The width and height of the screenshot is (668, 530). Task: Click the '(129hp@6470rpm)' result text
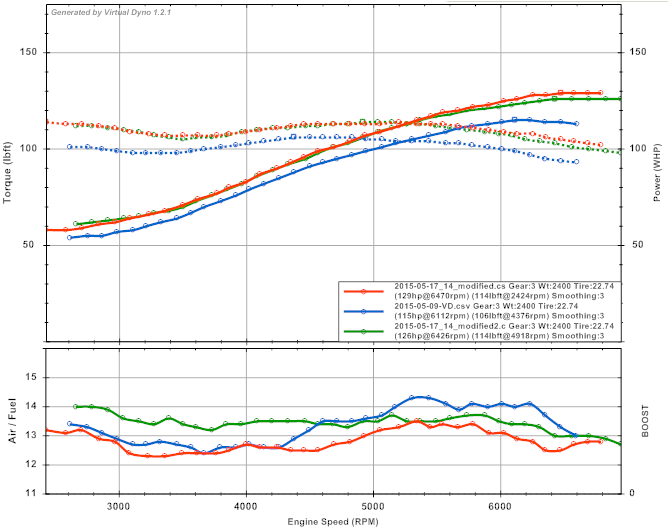[432, 296]
